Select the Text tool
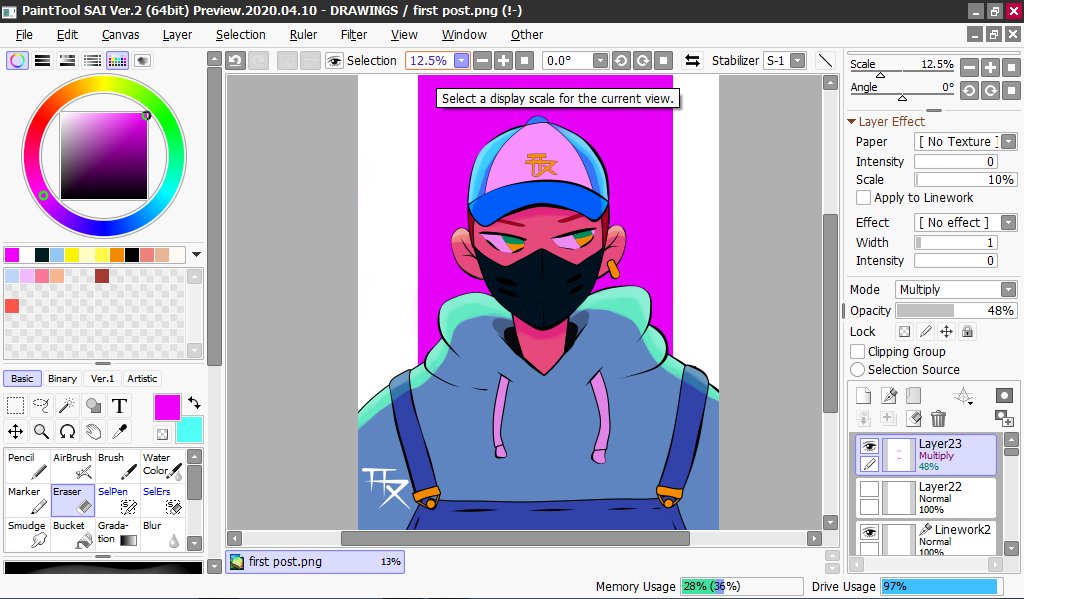 click(x=119, y=406)
